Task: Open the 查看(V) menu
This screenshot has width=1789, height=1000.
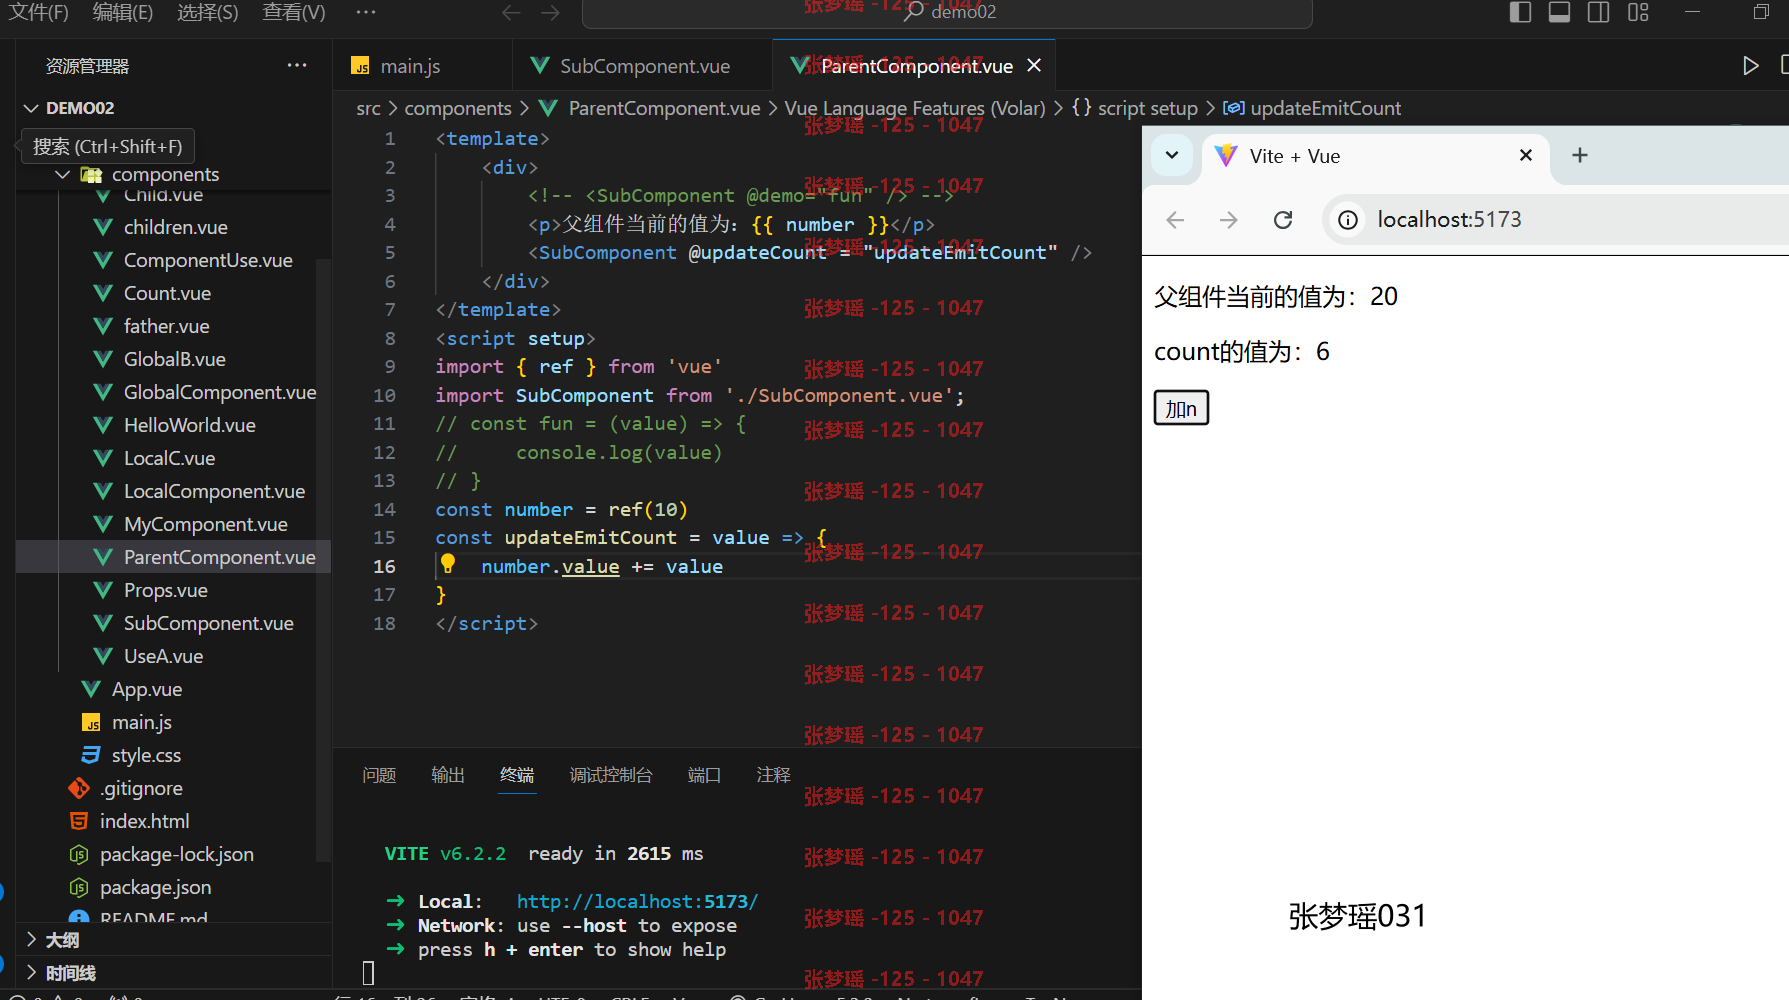Action: click(294, 12)
